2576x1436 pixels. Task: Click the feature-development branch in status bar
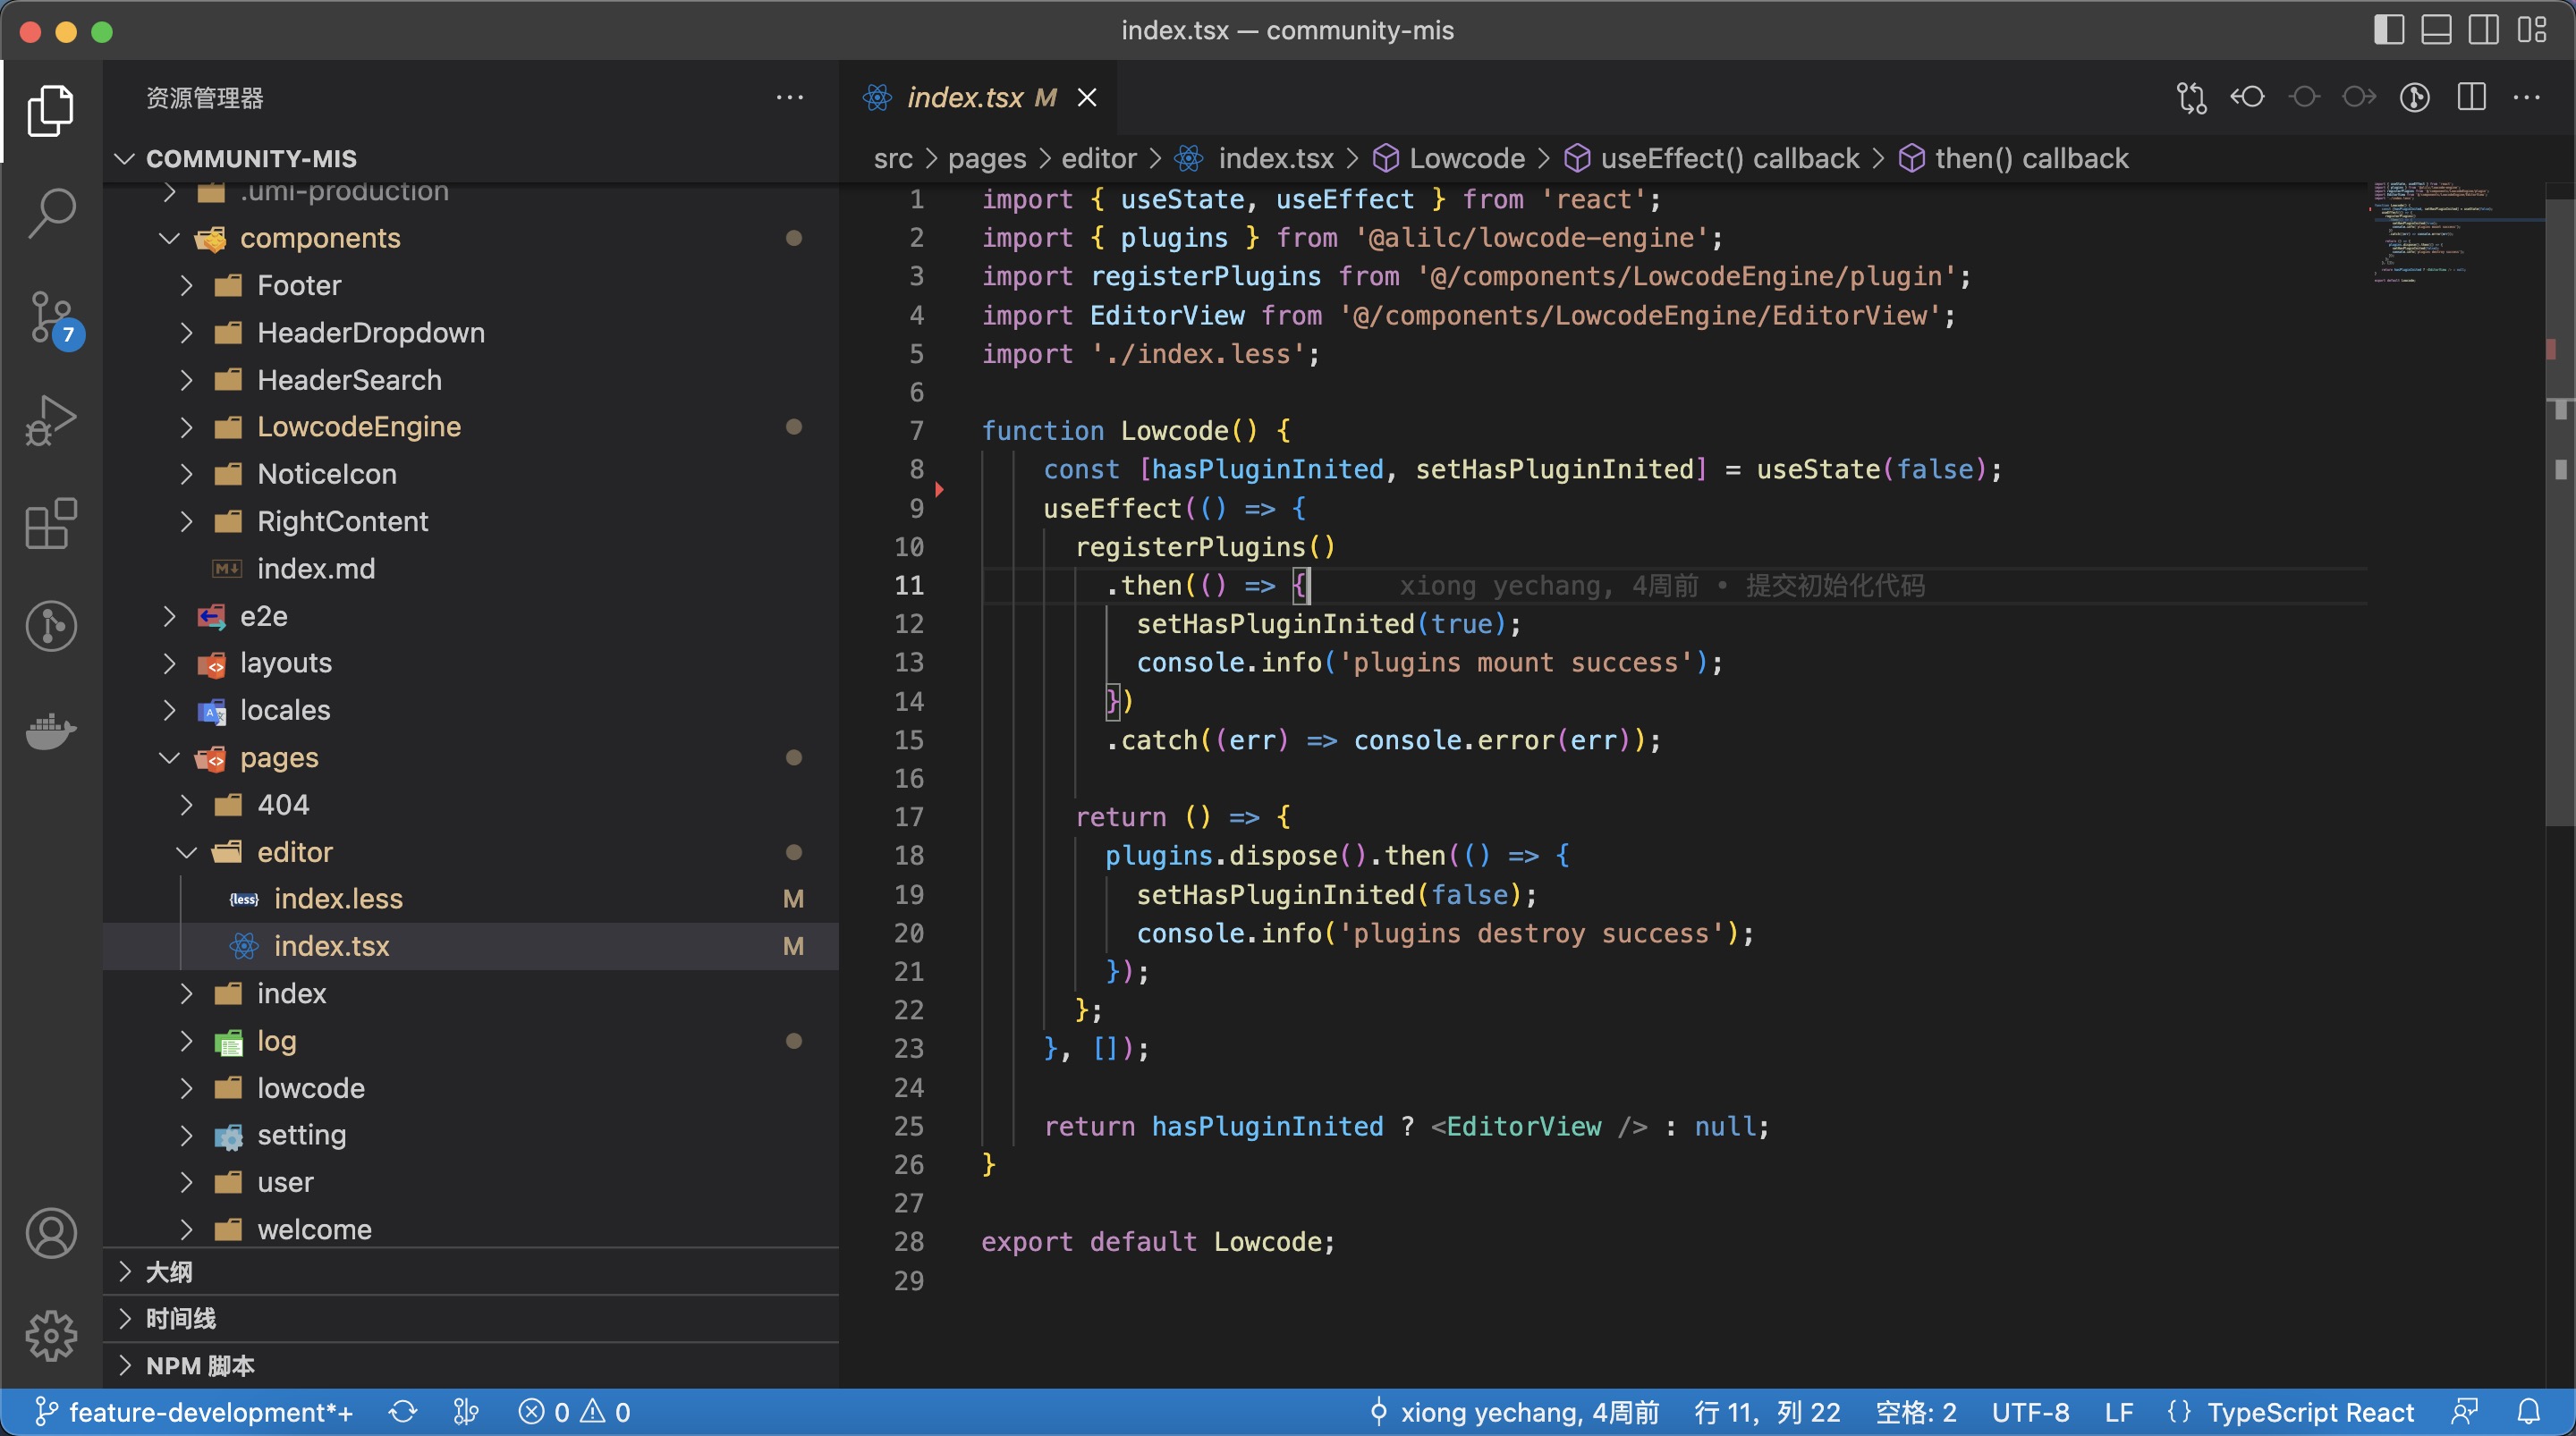click(193, 1412)
